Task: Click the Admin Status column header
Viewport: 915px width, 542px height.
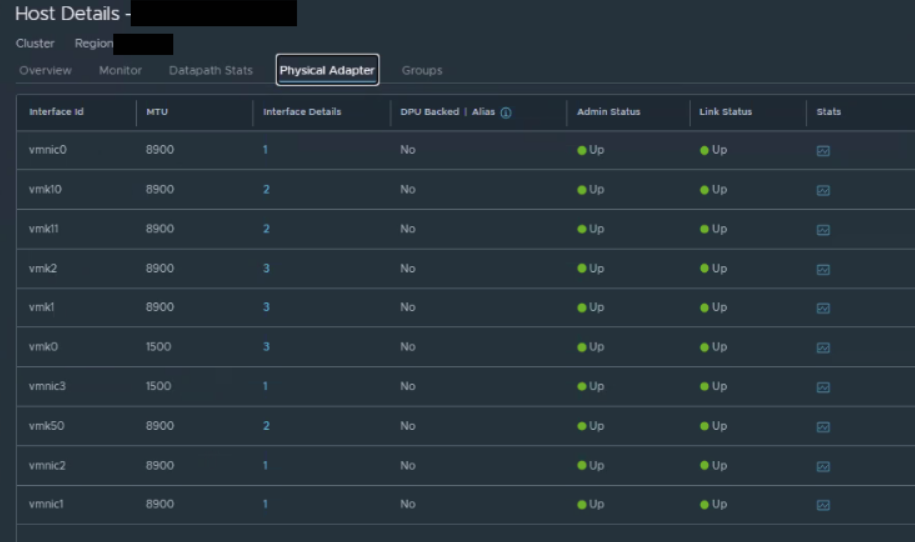Action: [x=608, y=111]
